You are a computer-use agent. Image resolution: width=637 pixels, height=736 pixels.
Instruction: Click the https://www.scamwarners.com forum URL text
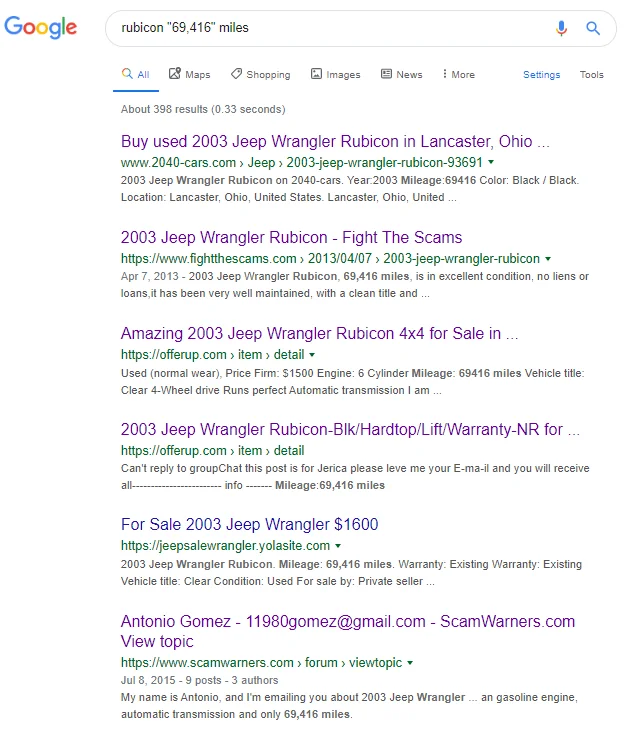(x=261, y=663)
